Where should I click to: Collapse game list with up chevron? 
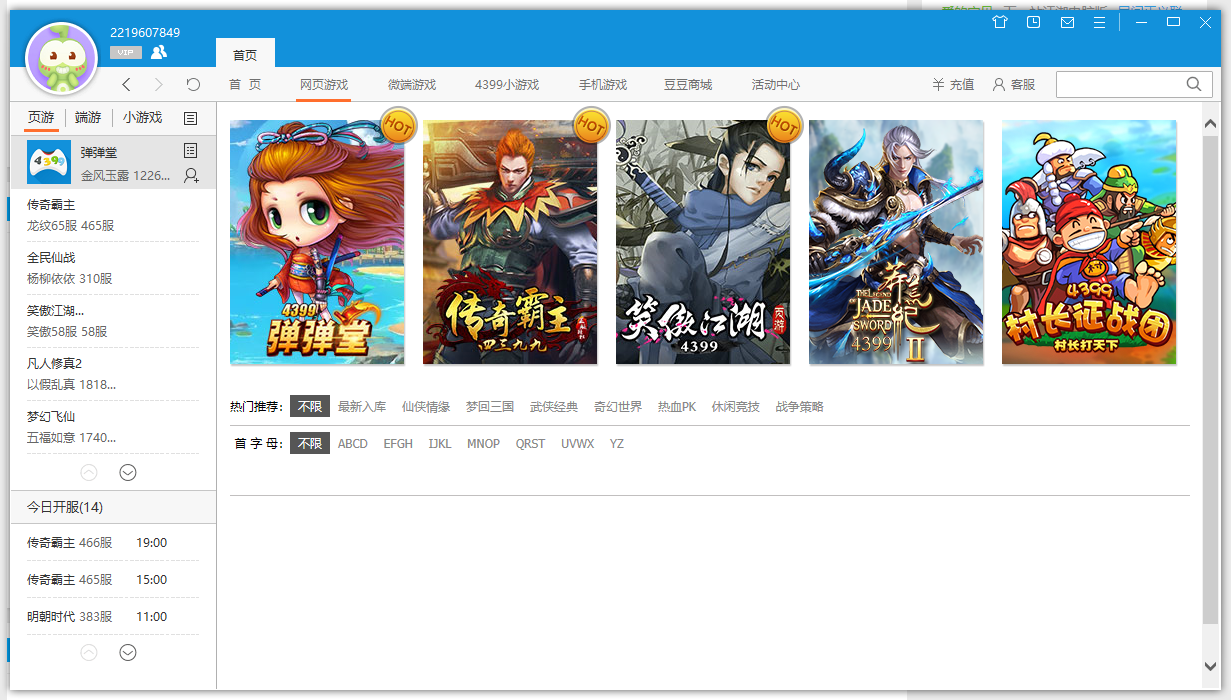coord(89,473)
